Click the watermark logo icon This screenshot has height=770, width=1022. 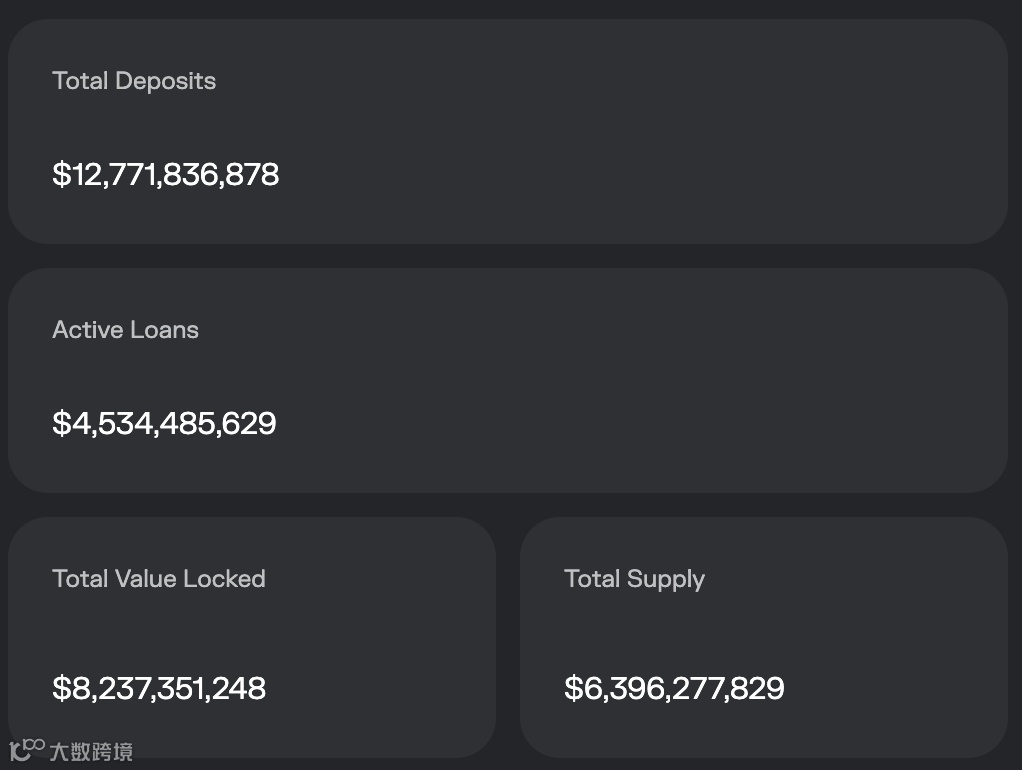(x=27, y=750)
